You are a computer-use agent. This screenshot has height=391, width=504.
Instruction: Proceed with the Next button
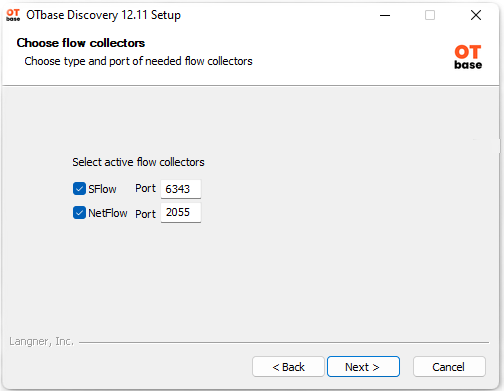(x=363, y=367)
